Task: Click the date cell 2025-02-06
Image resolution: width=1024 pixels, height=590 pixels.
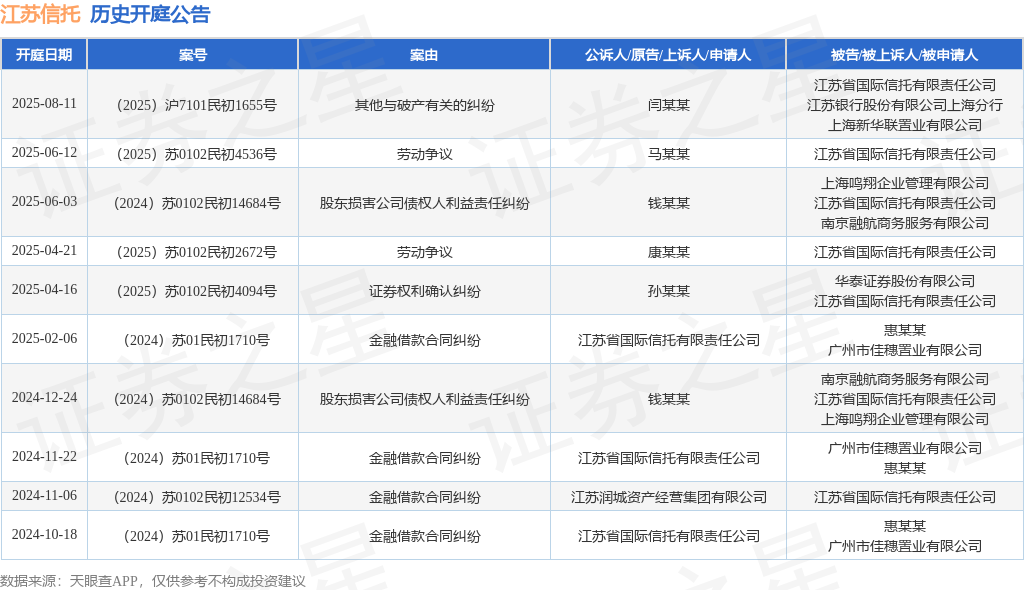Action: [x=44, y=339]
